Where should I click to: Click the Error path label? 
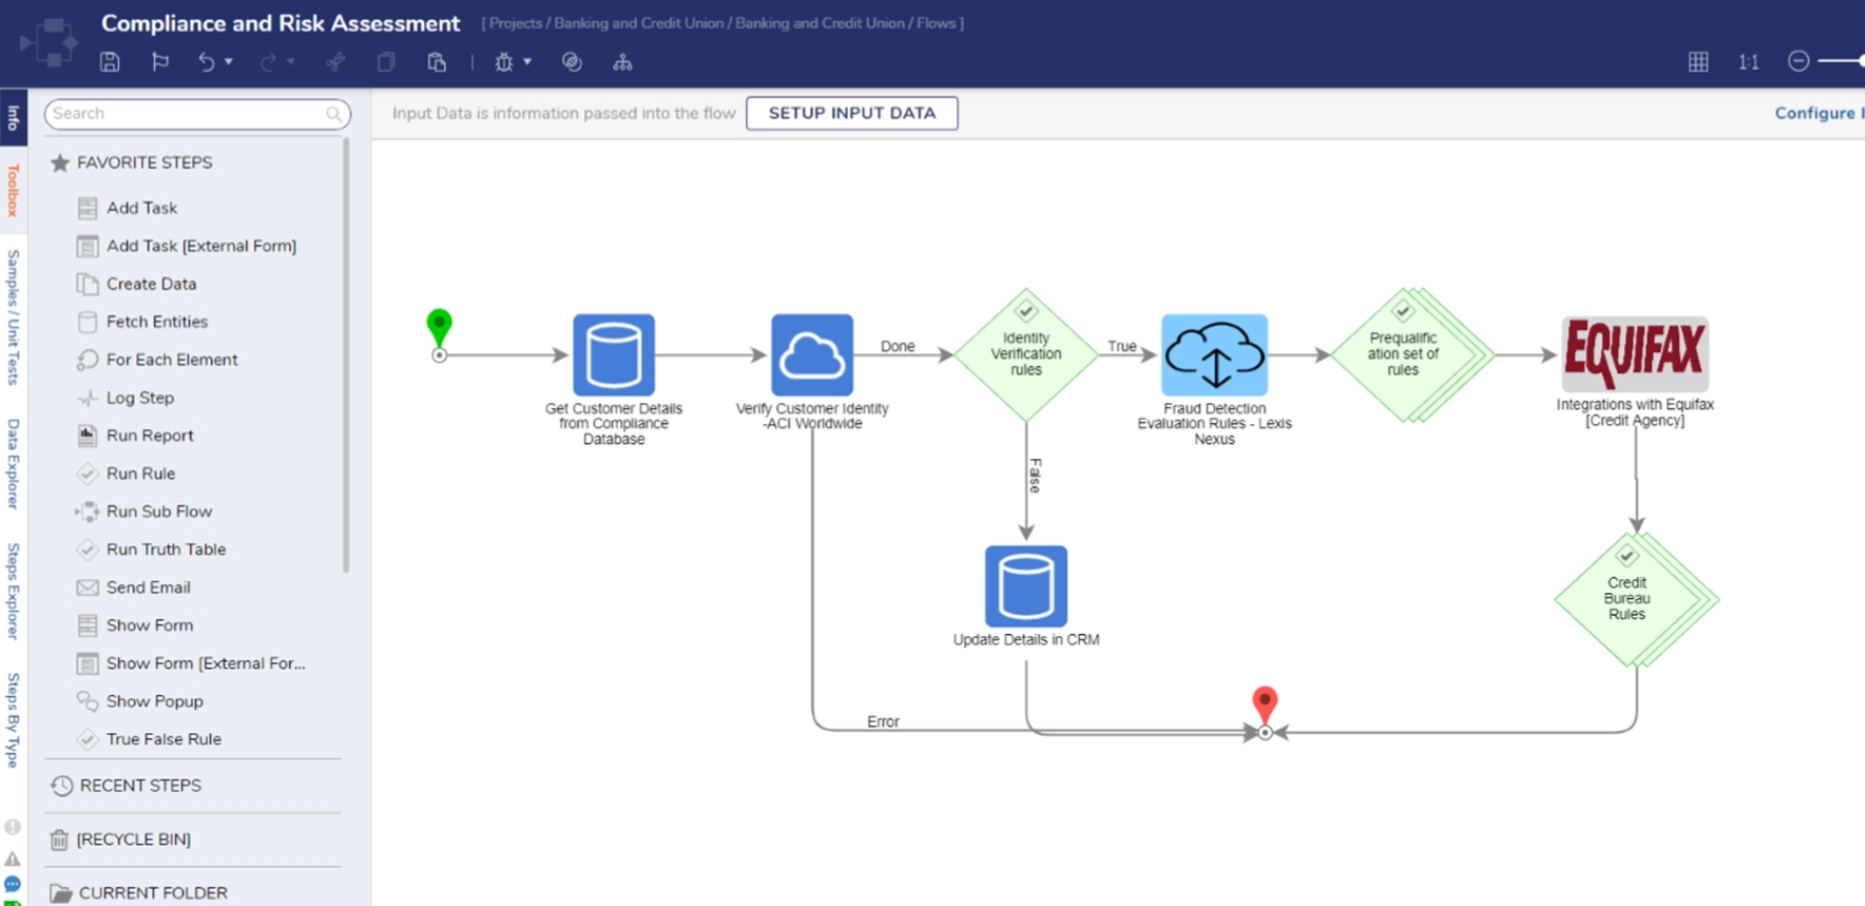click(x=883, y=721)
